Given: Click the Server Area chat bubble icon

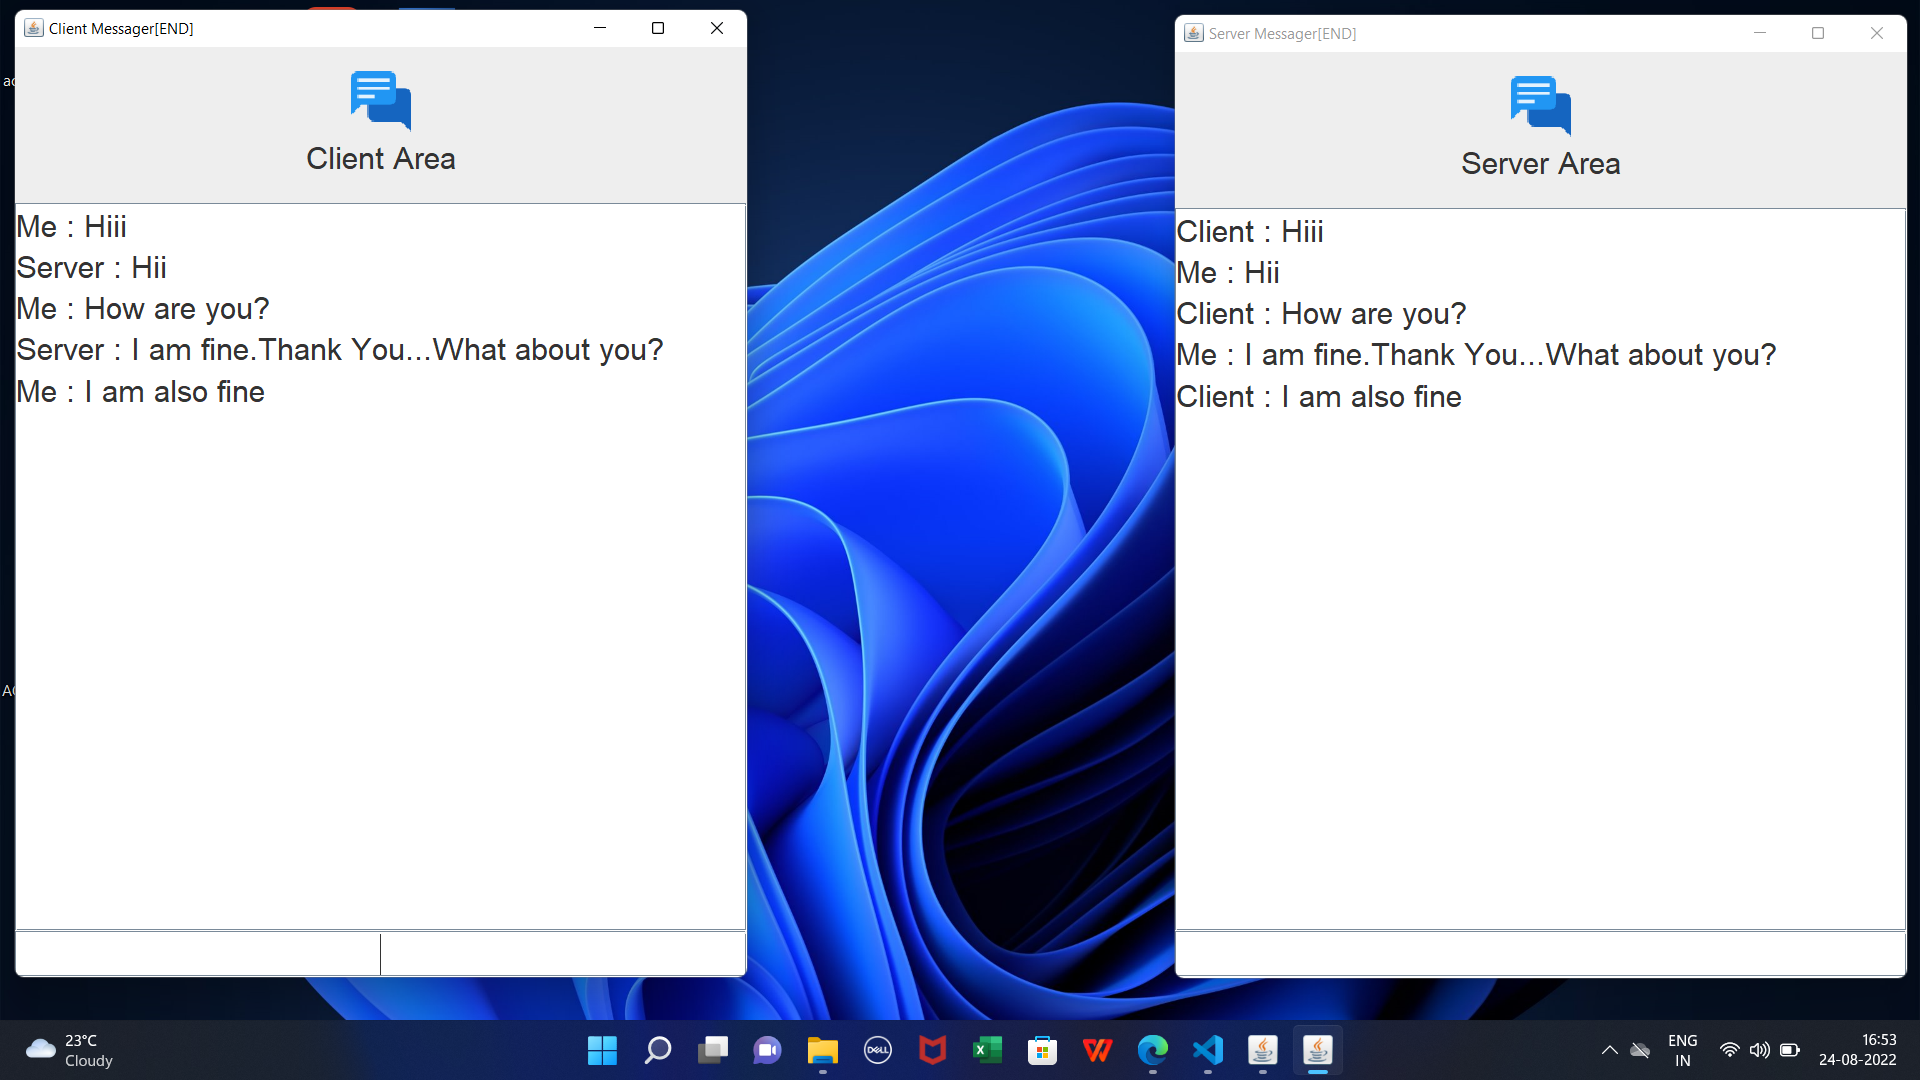Looking at the screenshot, I should click(x=1540, y=105).
